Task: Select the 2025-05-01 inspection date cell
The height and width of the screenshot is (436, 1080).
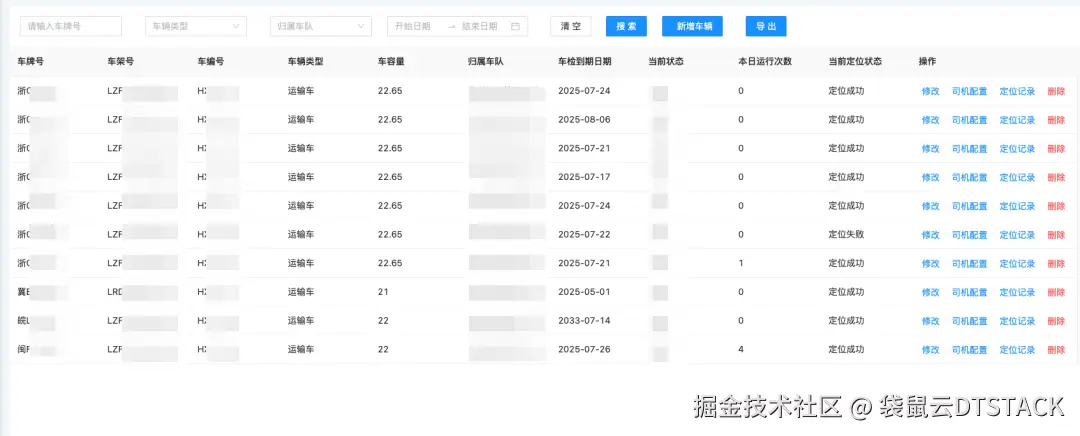Action: point(584,292)
